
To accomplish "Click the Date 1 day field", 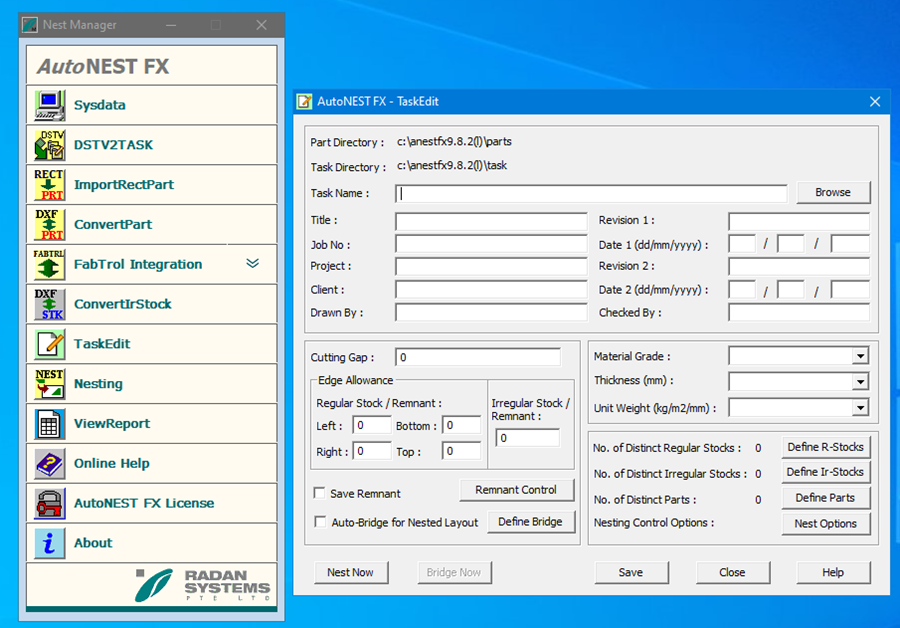I will click(x=742, y=245).
